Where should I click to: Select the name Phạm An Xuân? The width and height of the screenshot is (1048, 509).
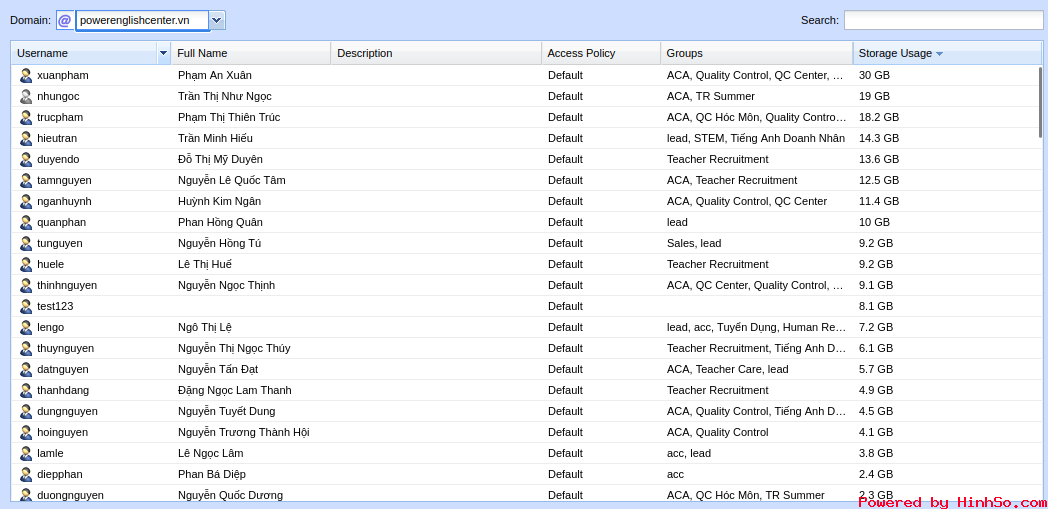point(215,75)
